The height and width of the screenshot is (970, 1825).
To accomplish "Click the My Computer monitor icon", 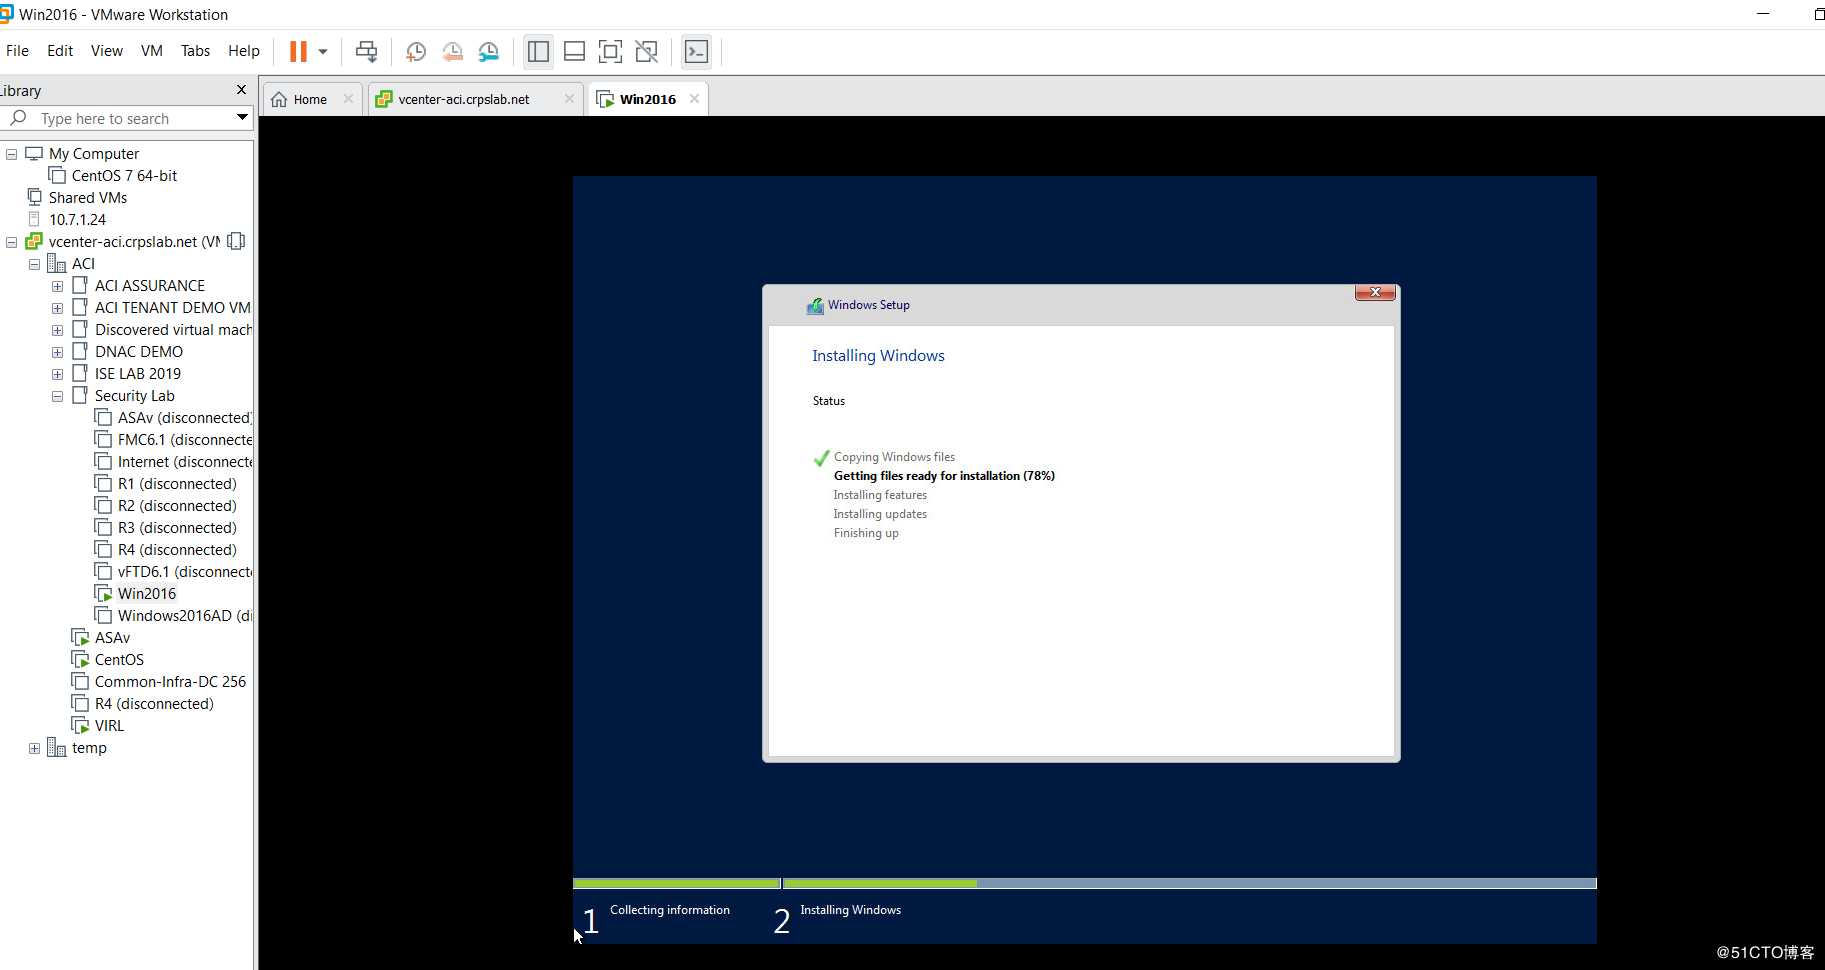I will (34, 153).
